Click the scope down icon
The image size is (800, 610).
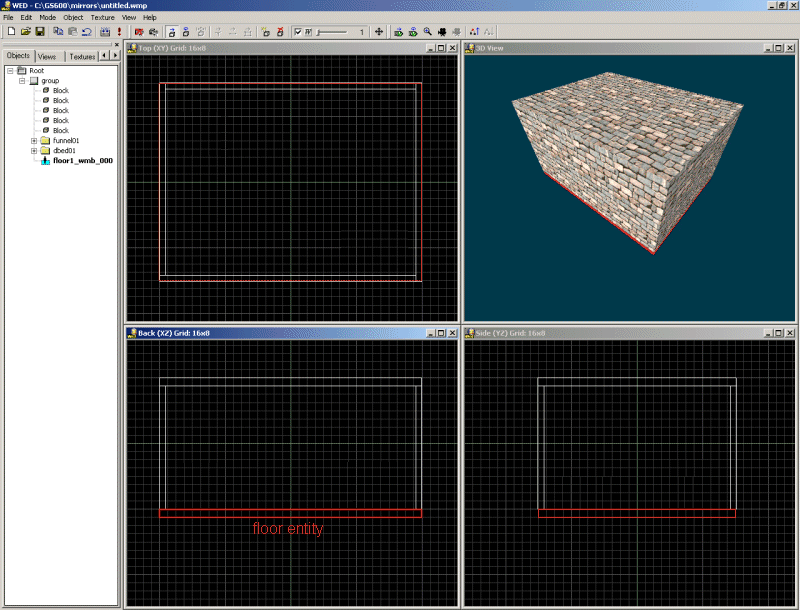(265, 32)
